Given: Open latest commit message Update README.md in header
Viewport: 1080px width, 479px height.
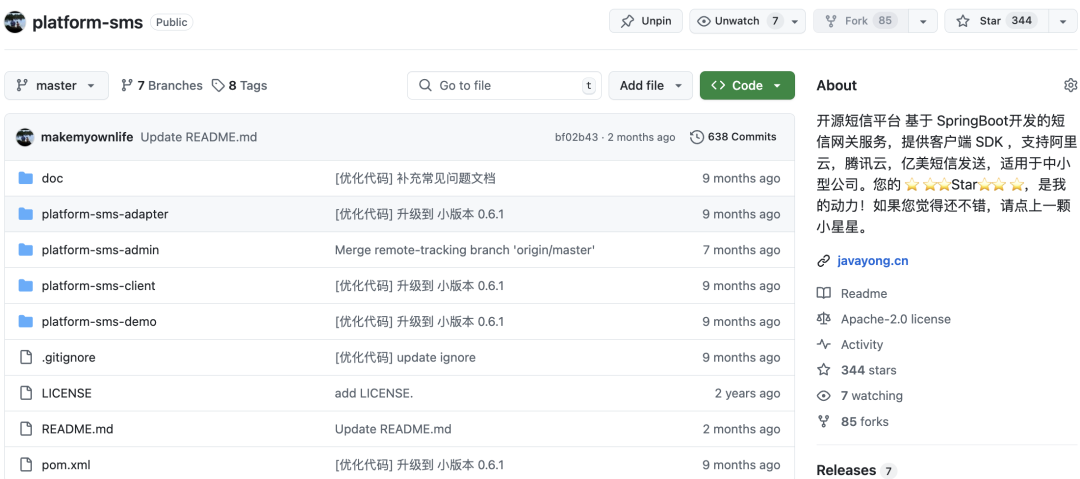Looking at the screenshot, I should point(199,137).
